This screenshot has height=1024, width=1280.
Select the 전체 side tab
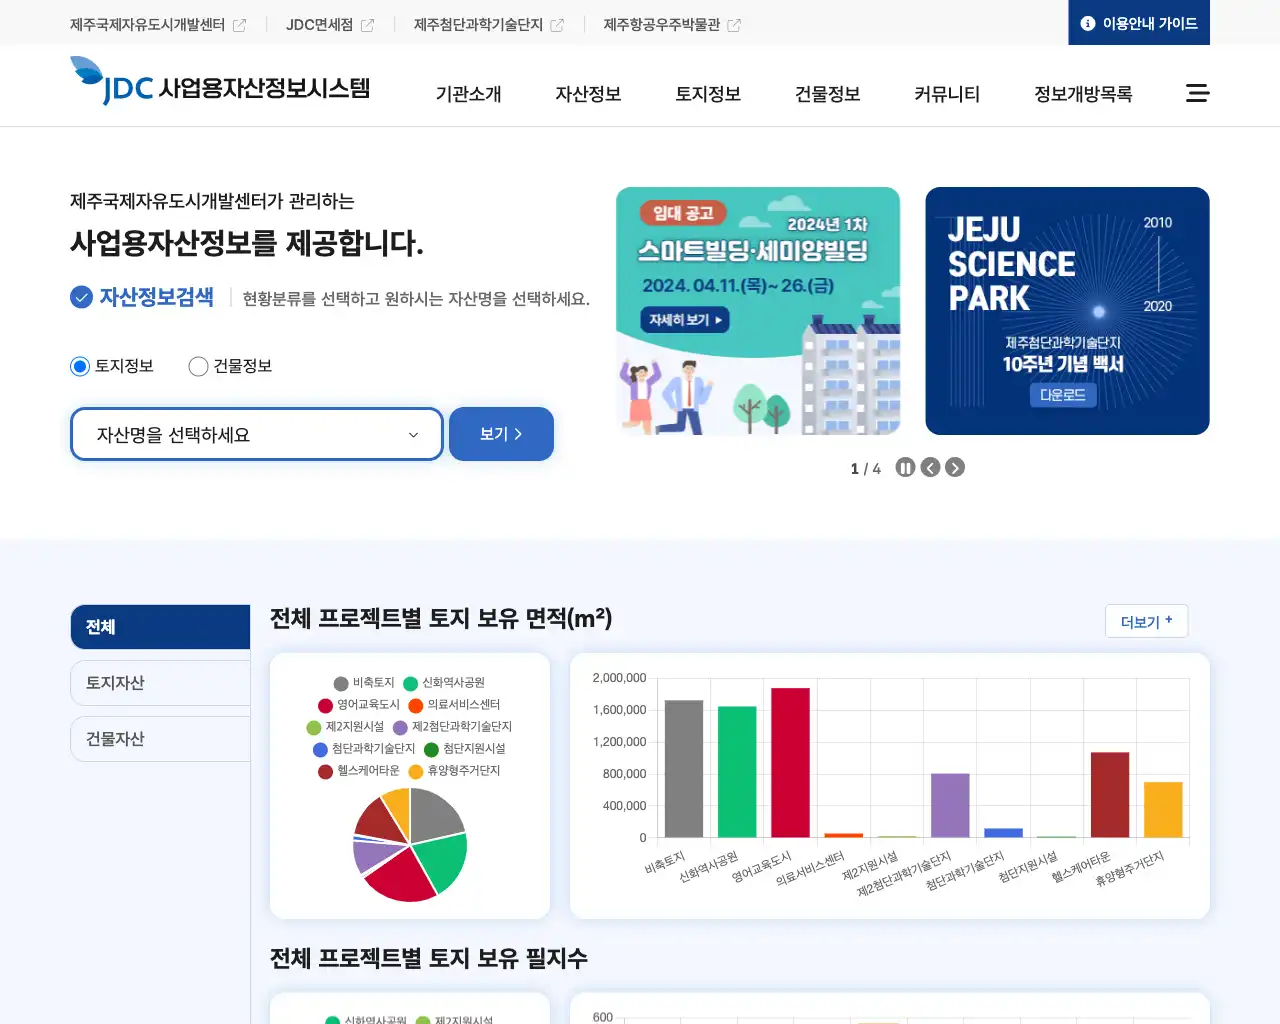pyautogui.click(x=160, y=627)
